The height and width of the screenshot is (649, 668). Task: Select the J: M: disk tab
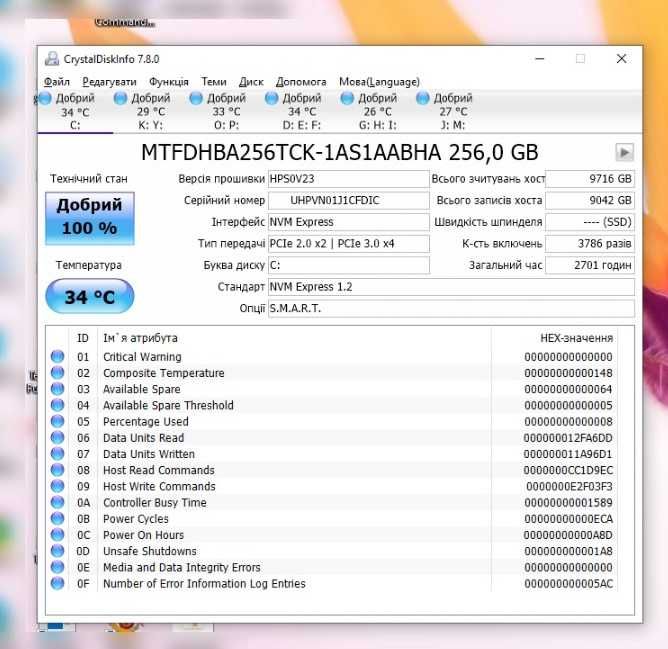click(x=453, y=112)
